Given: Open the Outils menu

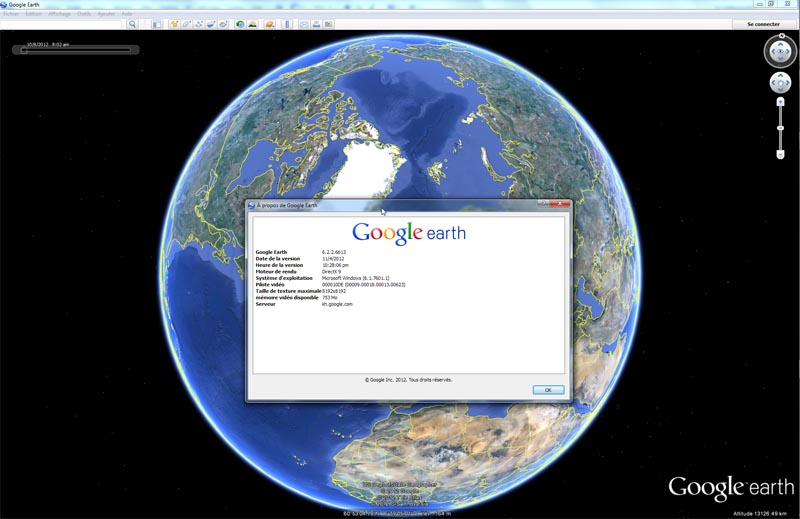Looking at the screenshot, I should coord(84,14).
